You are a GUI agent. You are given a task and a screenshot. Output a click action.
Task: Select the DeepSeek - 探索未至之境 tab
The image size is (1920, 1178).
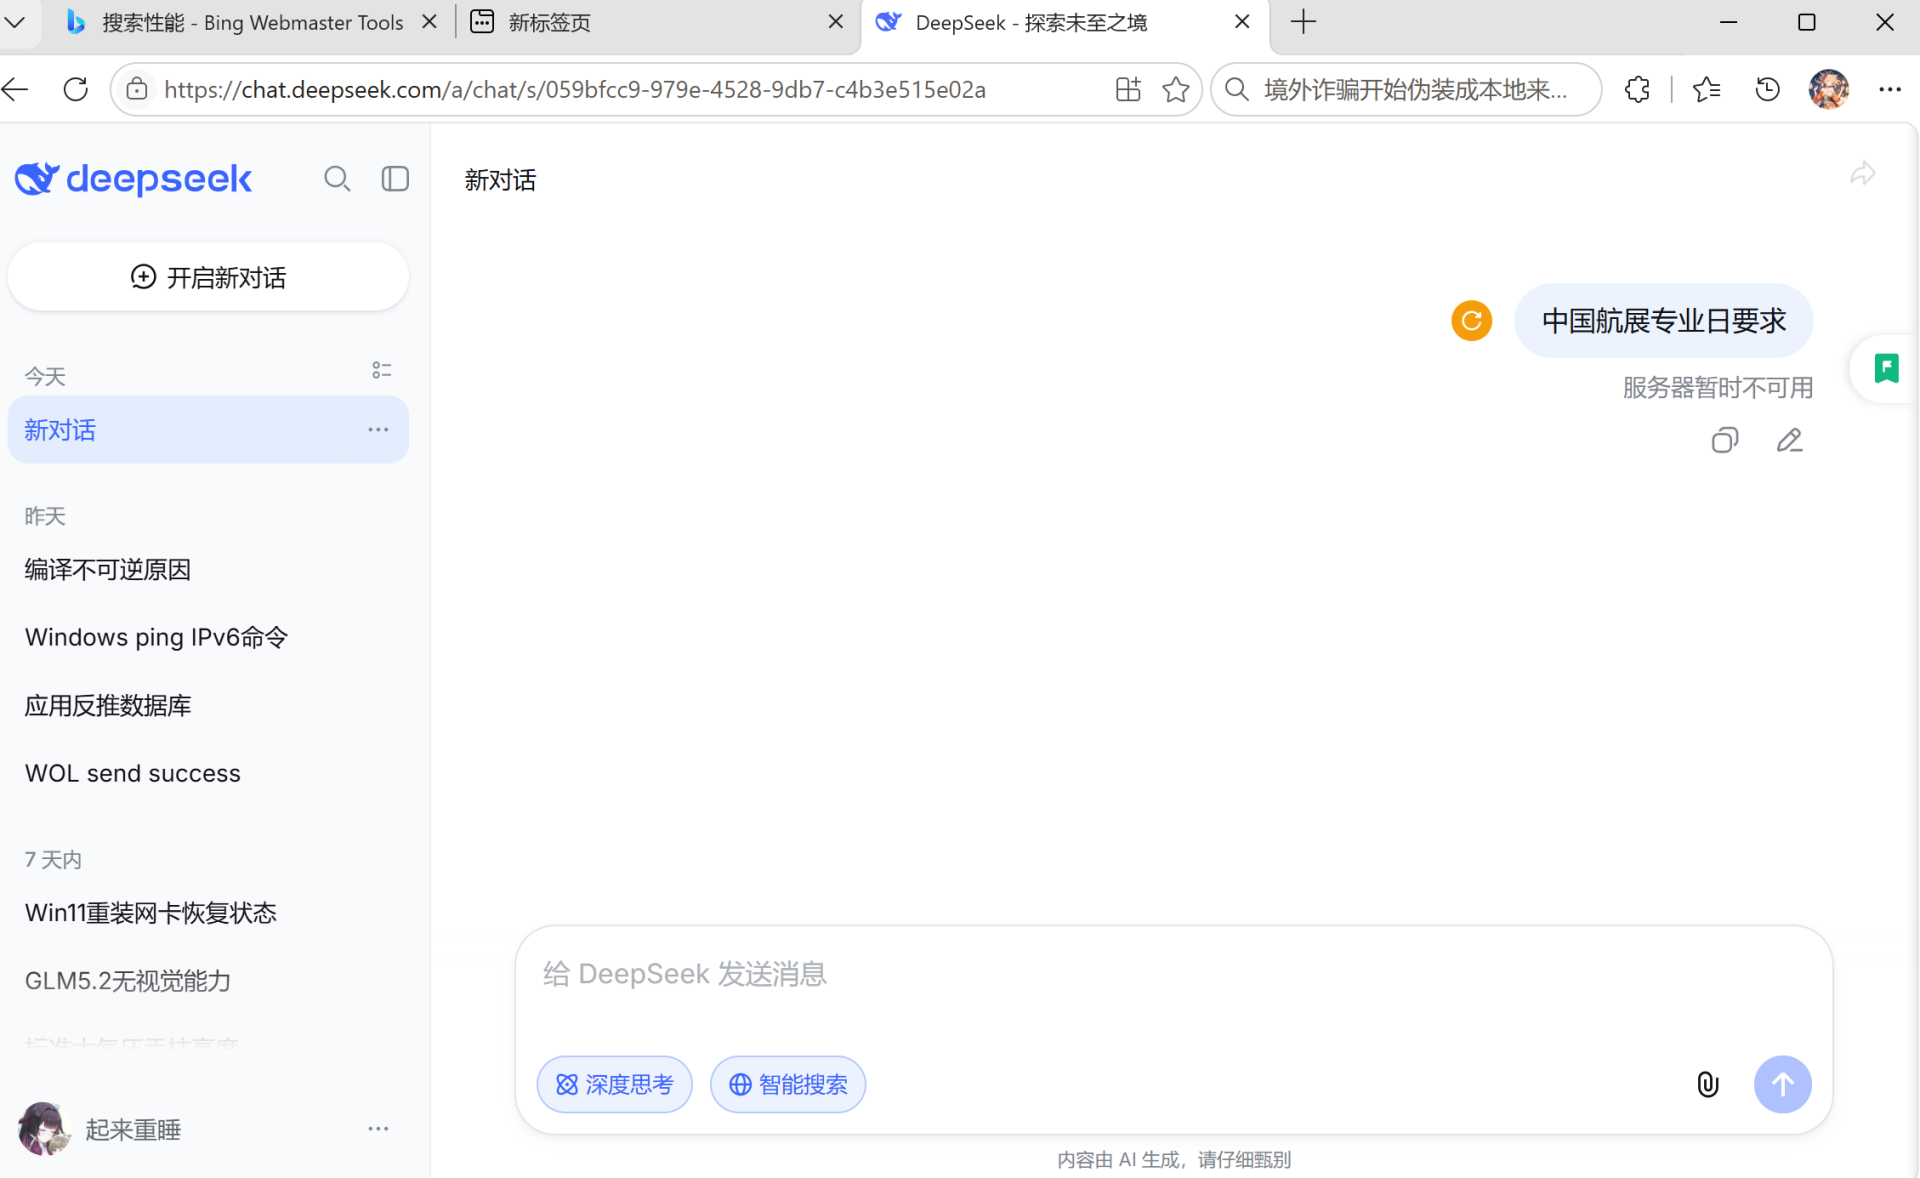pyautogui.click(x=1064, y=22)
